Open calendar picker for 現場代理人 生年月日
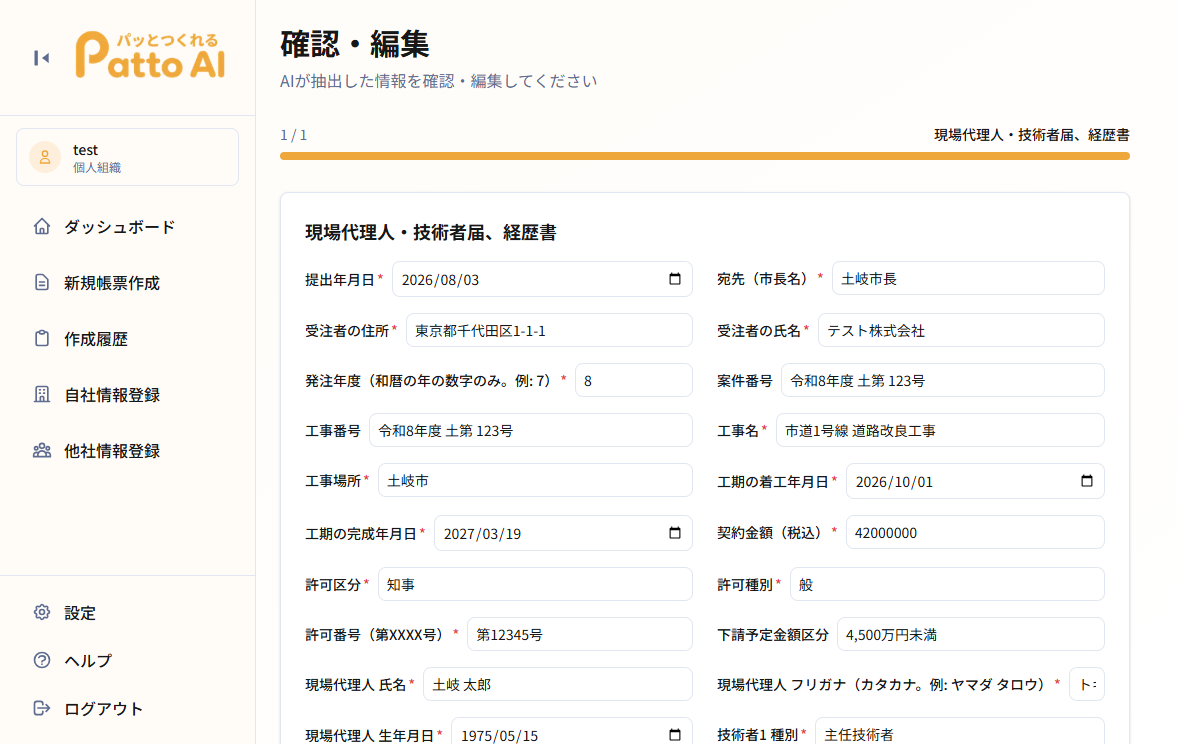This screenshot has width=1178, height=744. (675, 734)
